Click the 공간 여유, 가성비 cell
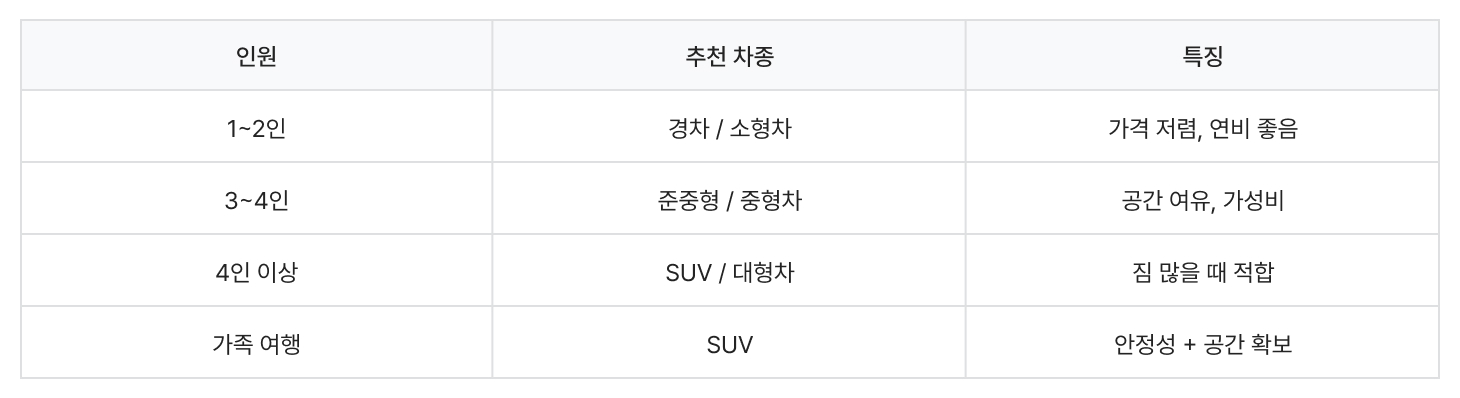 pos(1202,199)
